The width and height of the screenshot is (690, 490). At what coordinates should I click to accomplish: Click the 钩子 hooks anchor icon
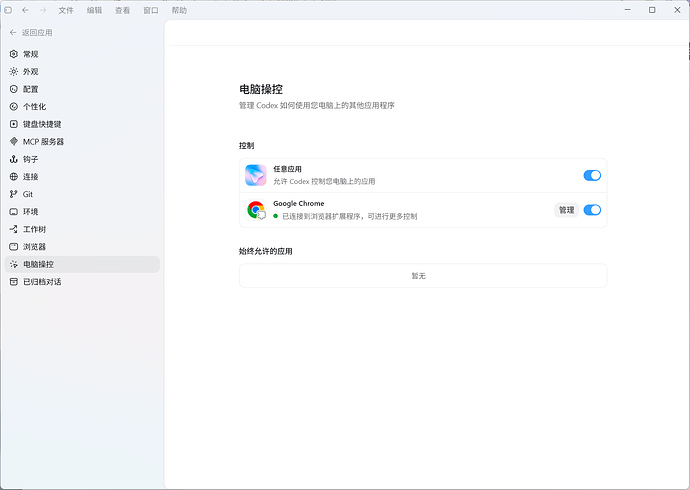click(14, 159)
